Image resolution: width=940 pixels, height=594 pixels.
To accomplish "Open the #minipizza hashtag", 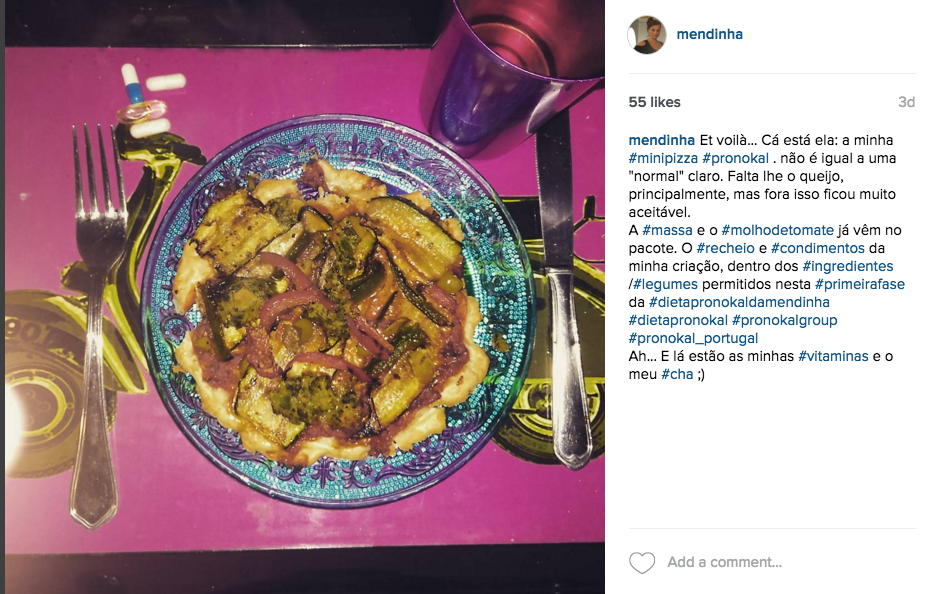I will [x=663, y=158].
